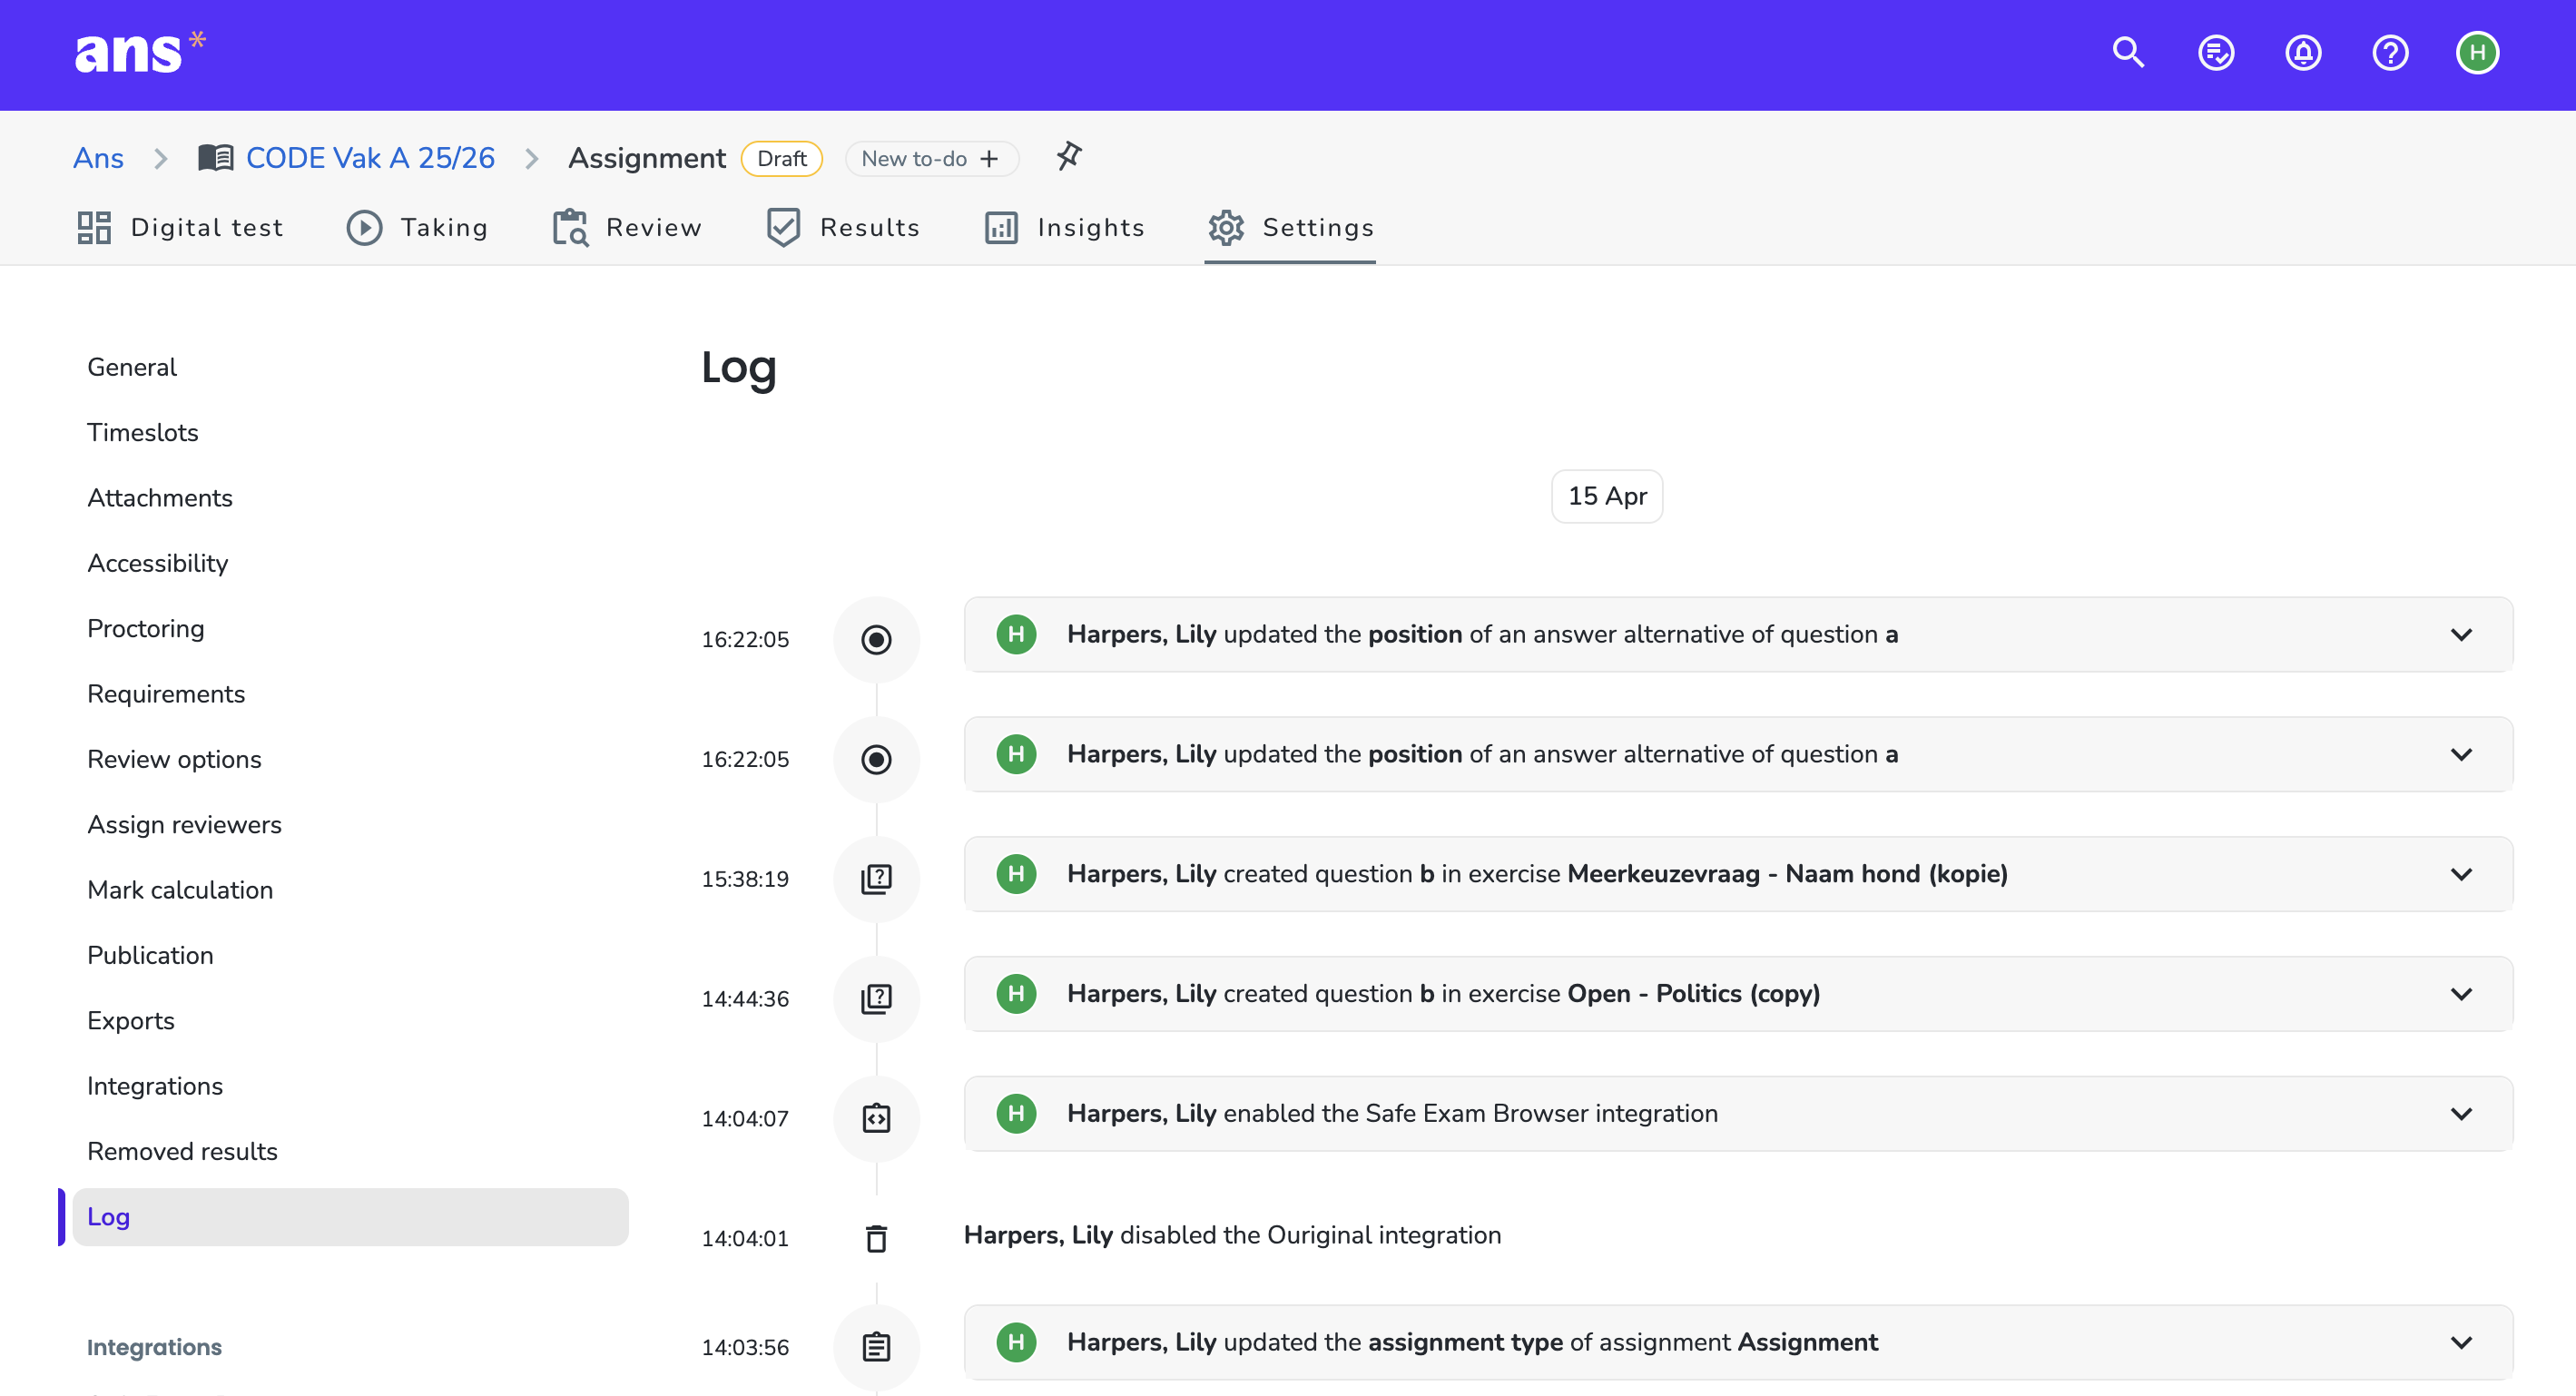The height and width of the screenshot is (1396, 2576).
Task: Click the trash icon at 14:04:01
Action: pos(876,1238)
